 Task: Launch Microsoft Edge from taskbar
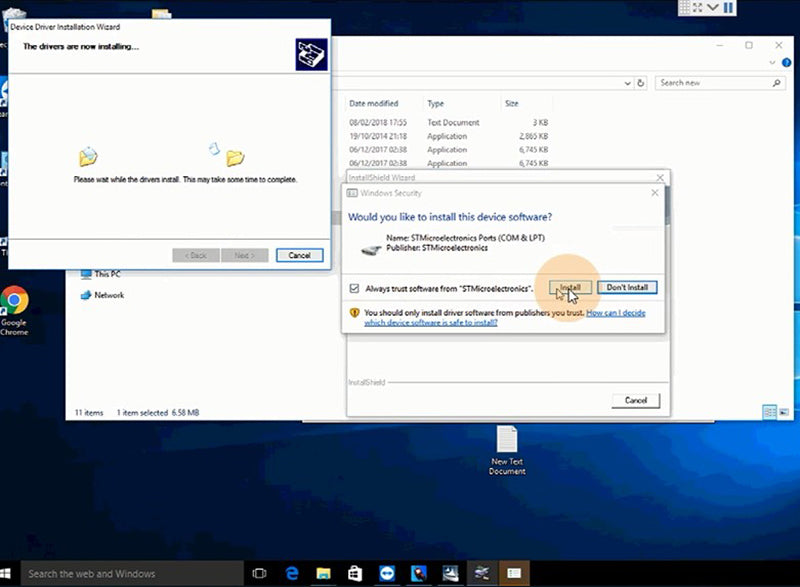[292, 574]
